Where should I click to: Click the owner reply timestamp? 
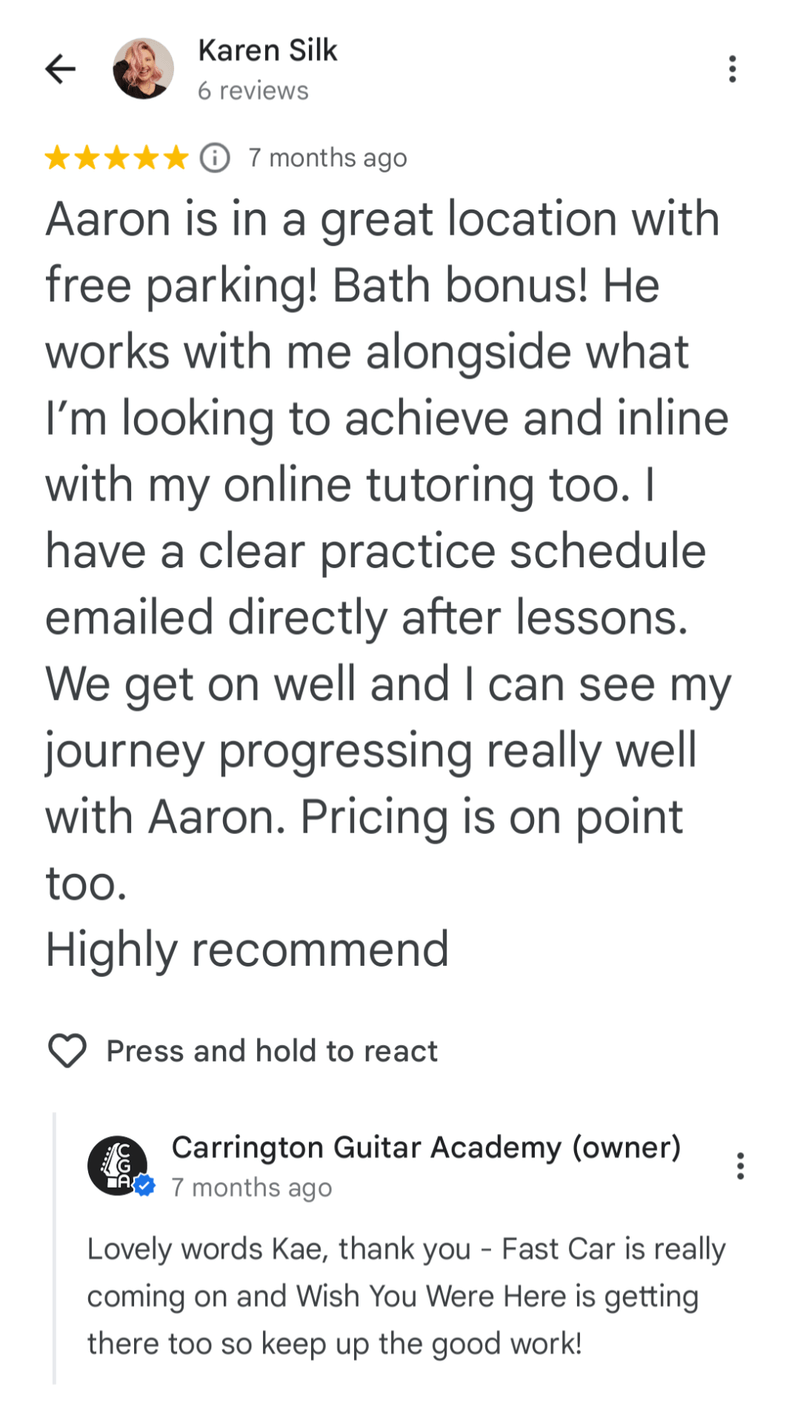[249, 1188]
